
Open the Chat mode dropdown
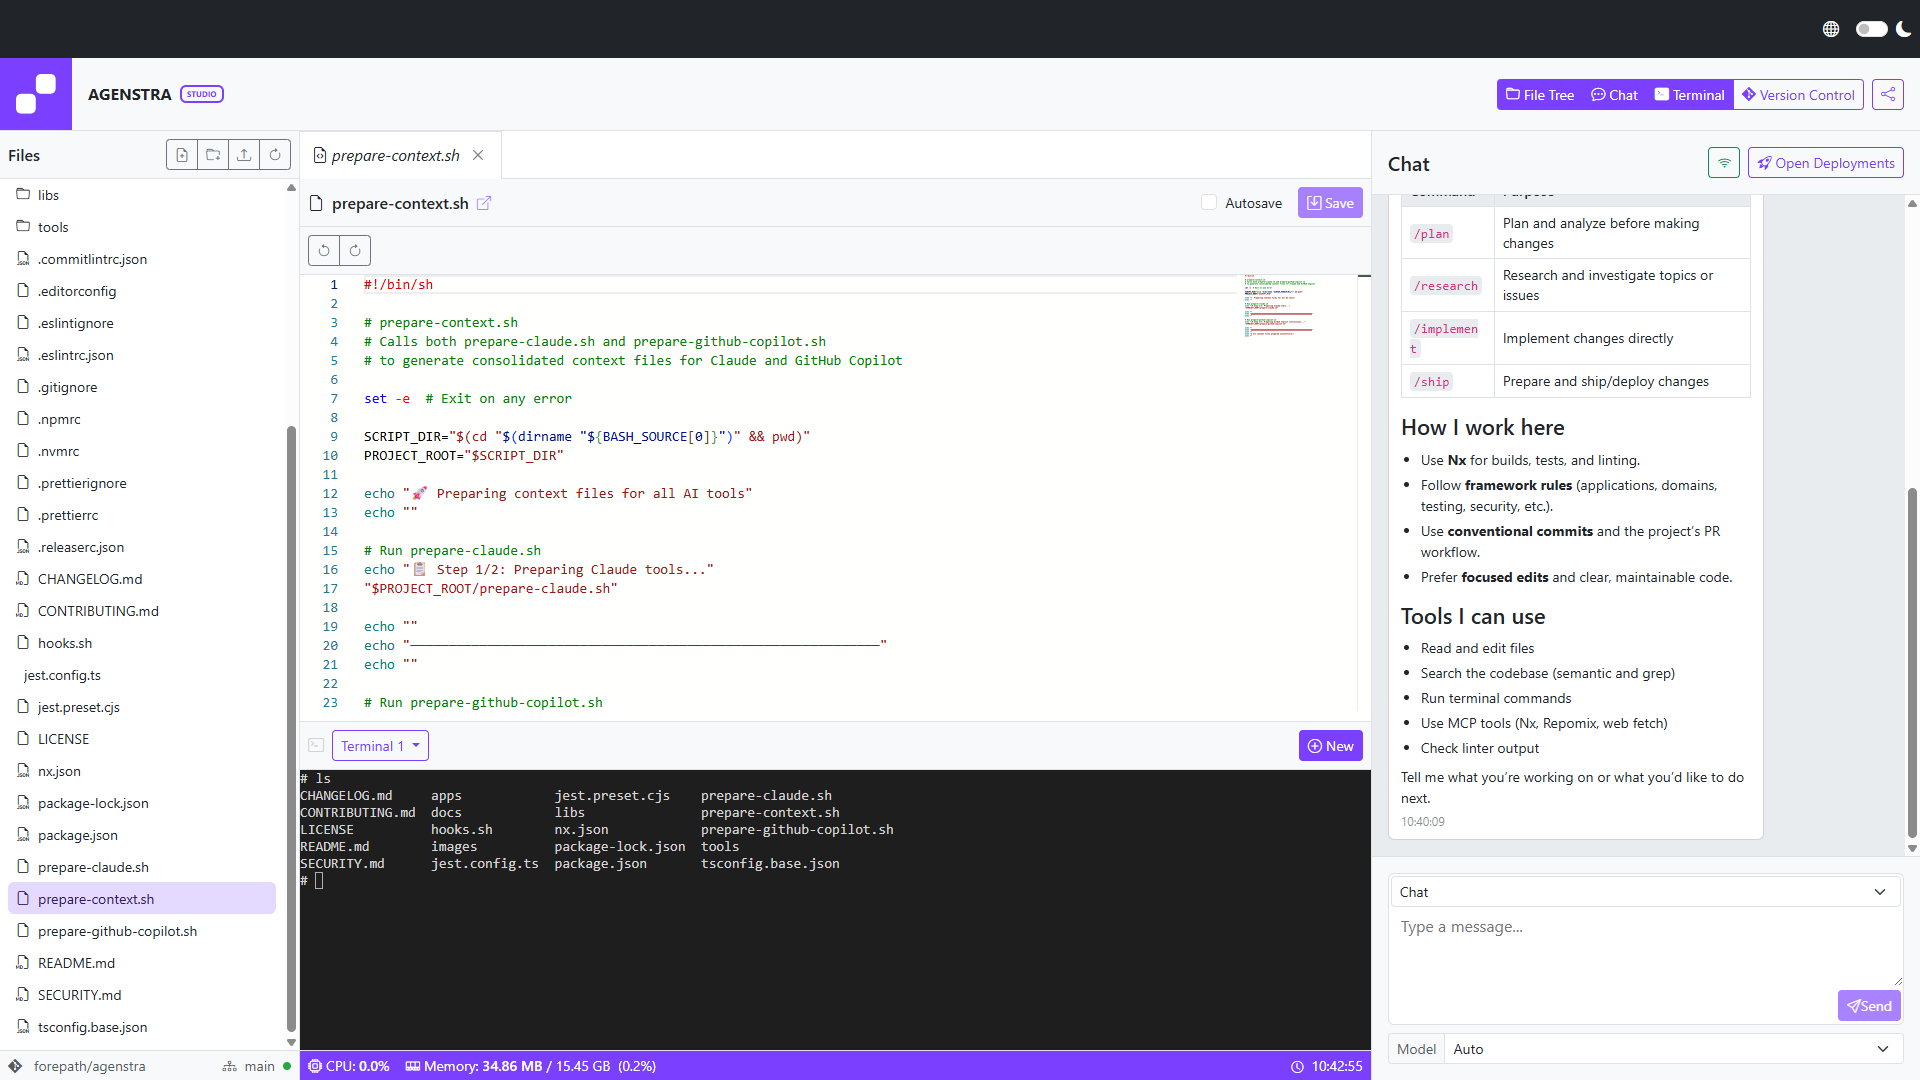click(1644, 891)
